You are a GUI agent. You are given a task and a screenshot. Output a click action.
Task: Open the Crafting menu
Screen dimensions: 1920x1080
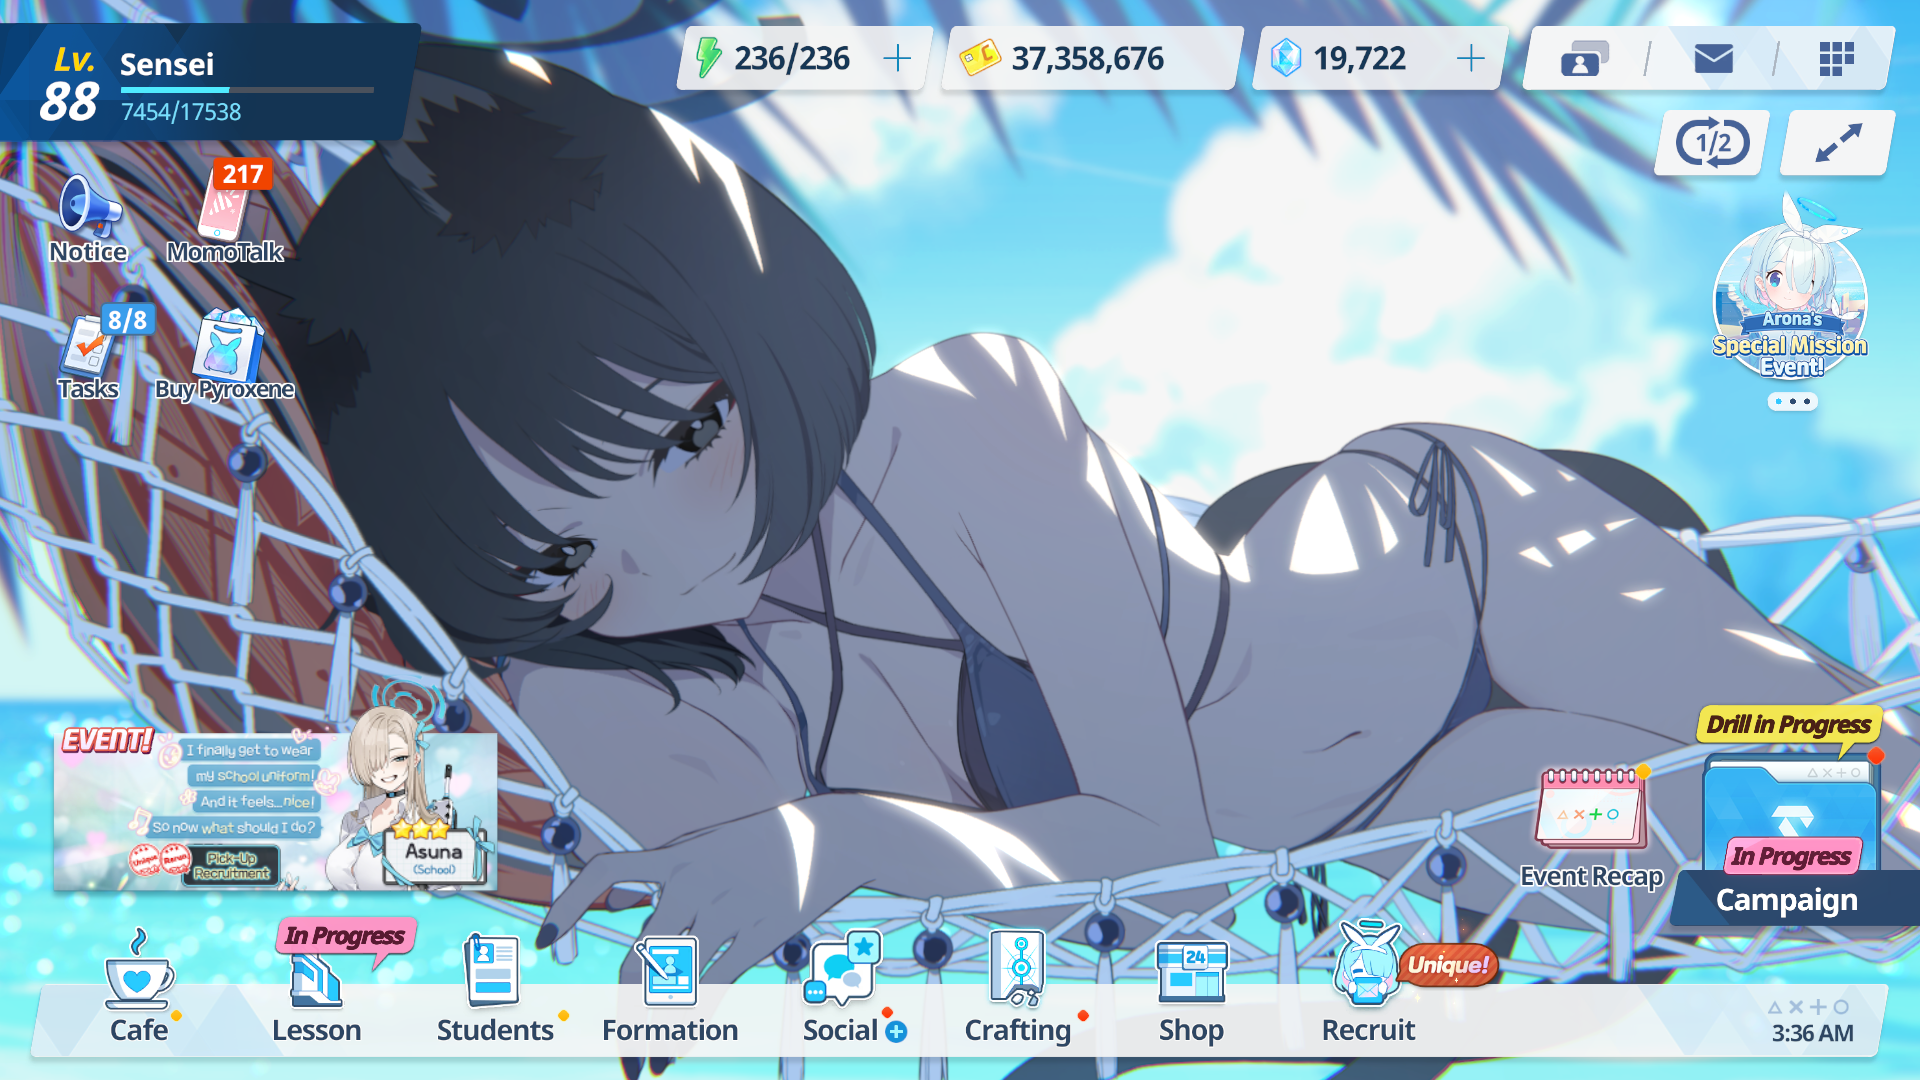1018,990
